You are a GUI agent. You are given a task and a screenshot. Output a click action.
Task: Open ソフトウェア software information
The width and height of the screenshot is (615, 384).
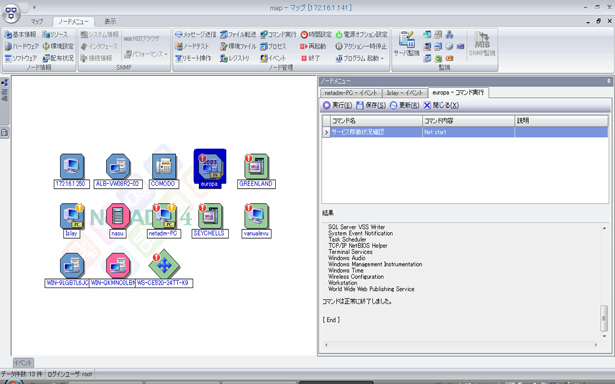click(x=21, y=58)
